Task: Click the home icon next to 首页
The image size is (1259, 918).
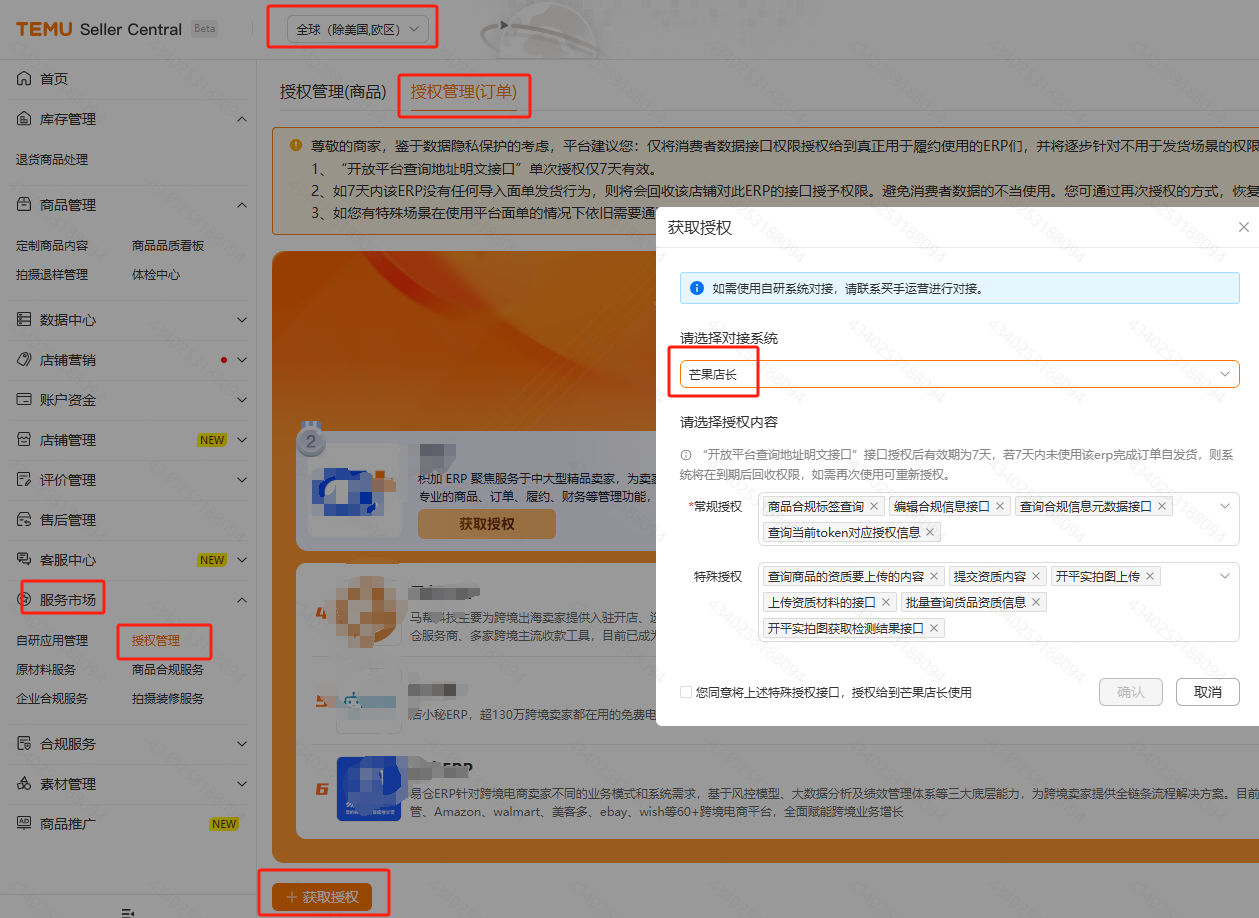Action: click(24, 79)
